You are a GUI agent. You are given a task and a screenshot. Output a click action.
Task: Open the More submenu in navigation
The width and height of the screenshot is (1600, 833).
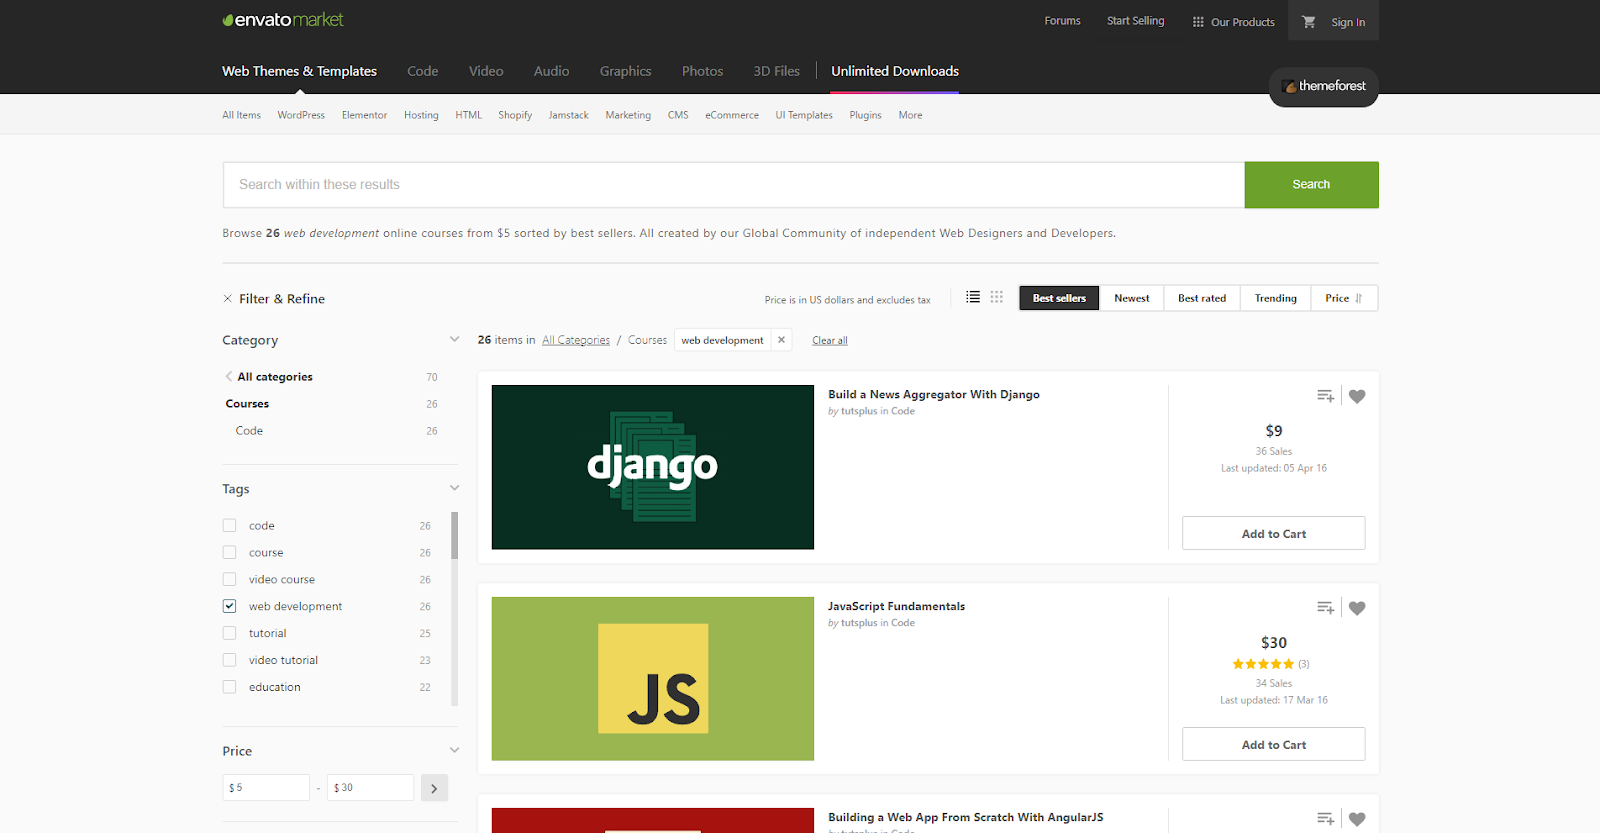point(910,115)
